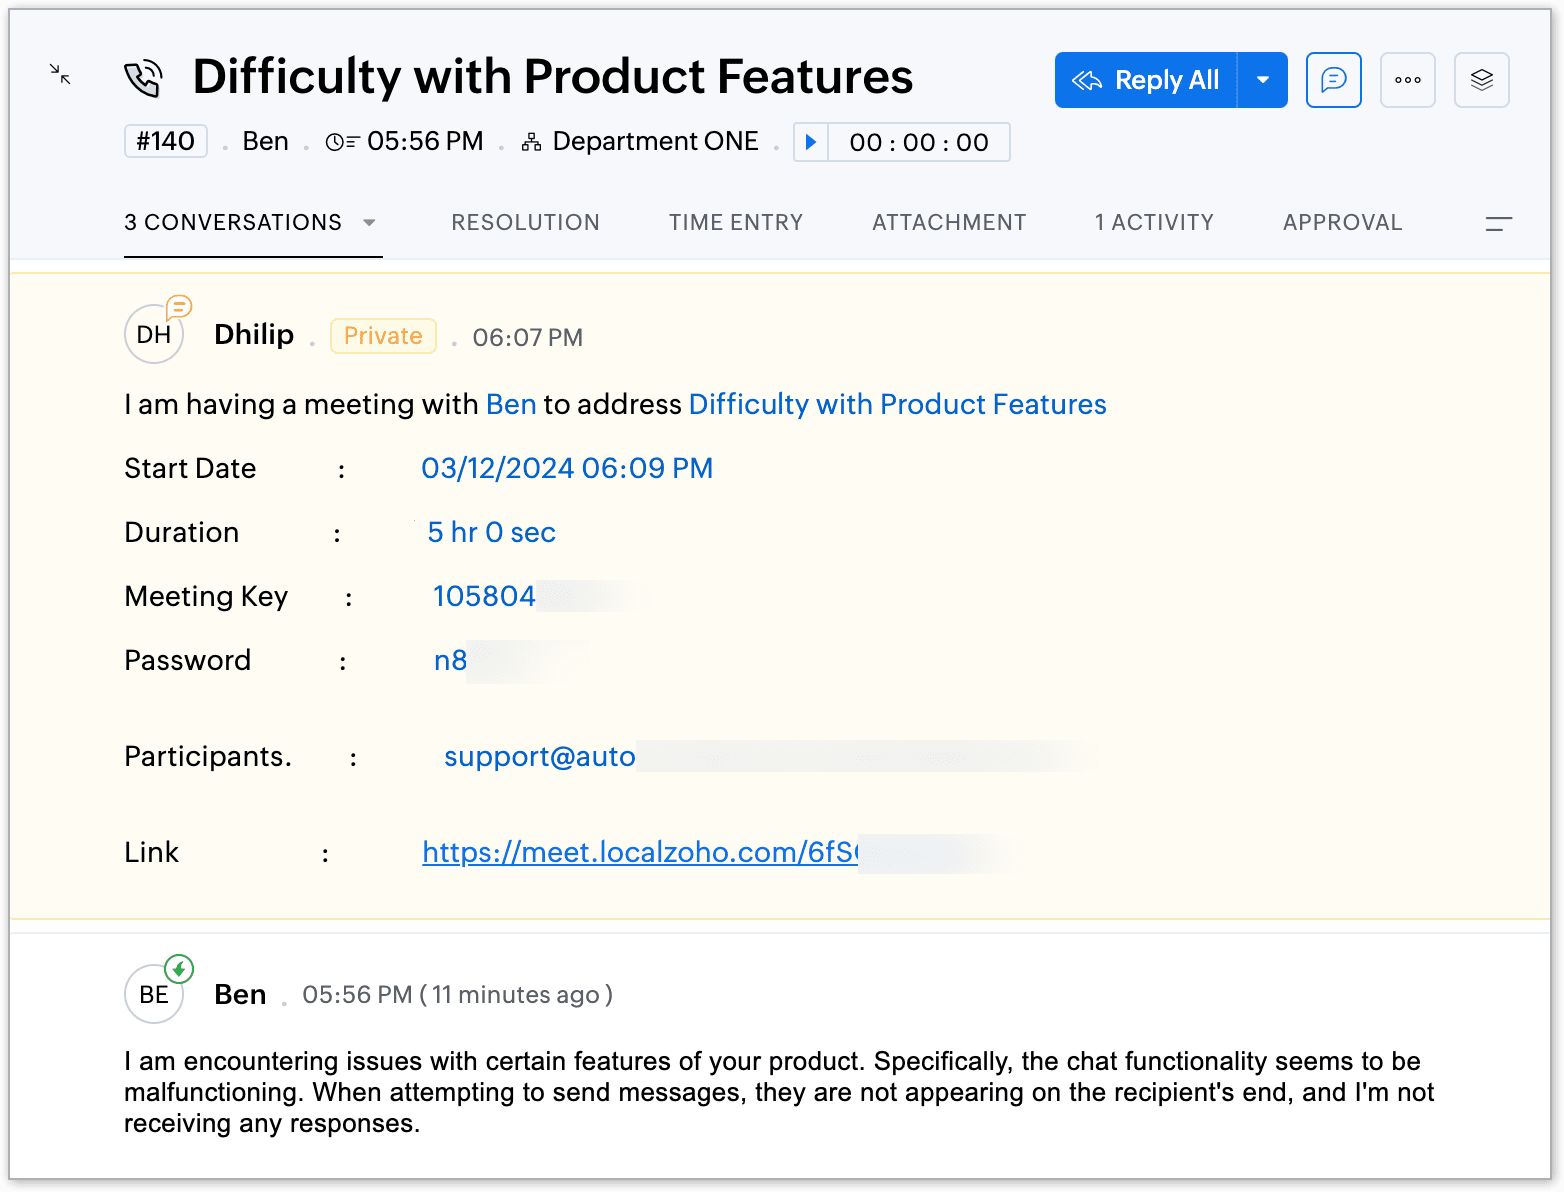Click the department hierarchy icon
This screenshot has height=1192, width=1564.
[531, 142]
